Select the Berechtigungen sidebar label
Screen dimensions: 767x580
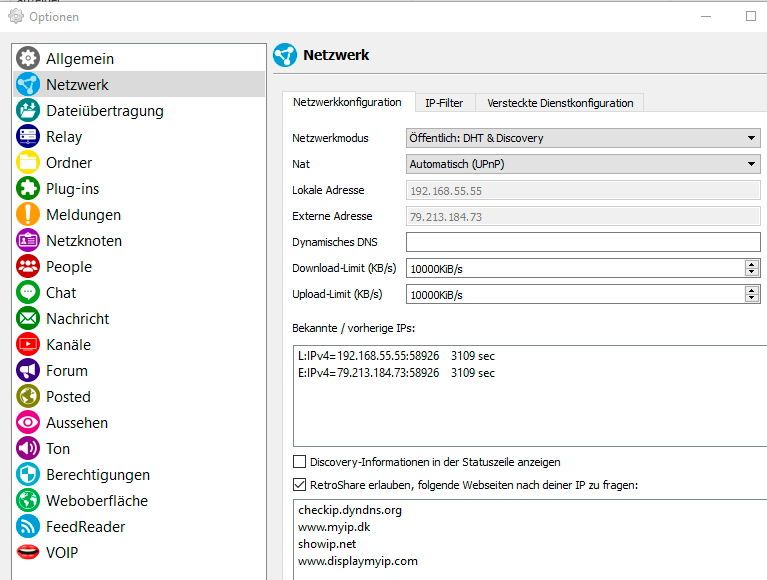(98, 474)
